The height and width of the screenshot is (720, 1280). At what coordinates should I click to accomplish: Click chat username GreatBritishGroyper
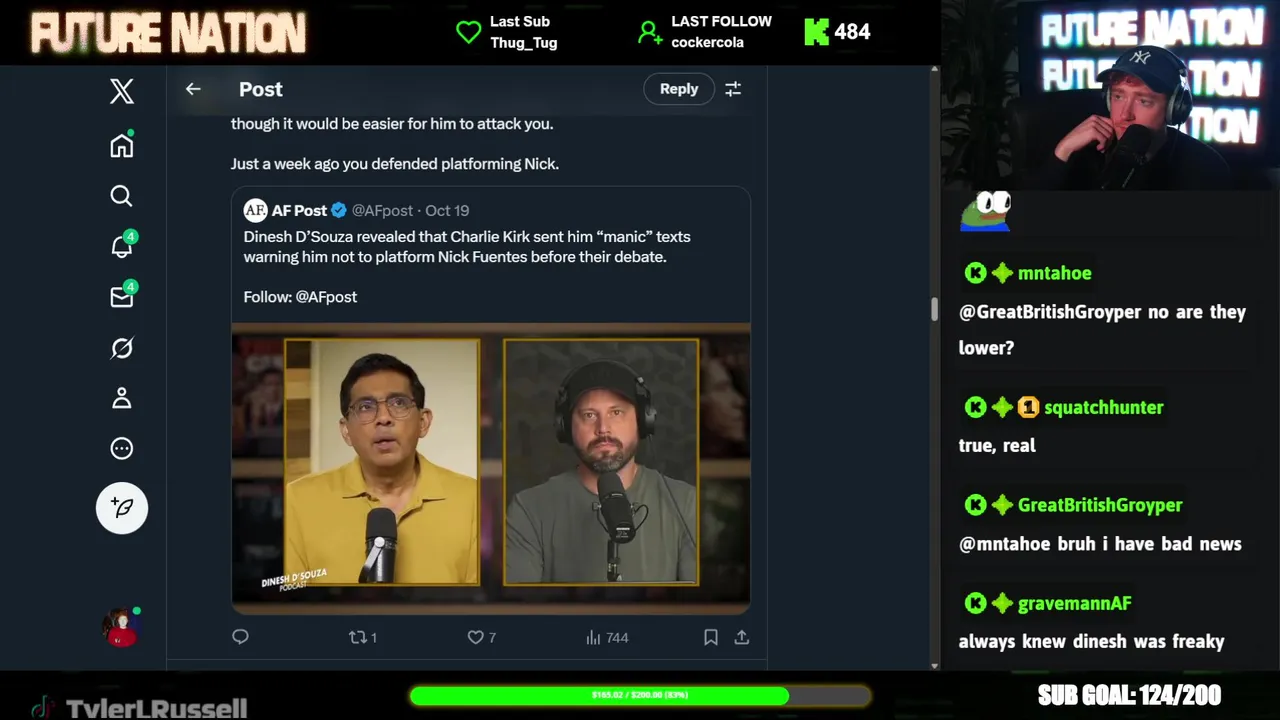1100,505
